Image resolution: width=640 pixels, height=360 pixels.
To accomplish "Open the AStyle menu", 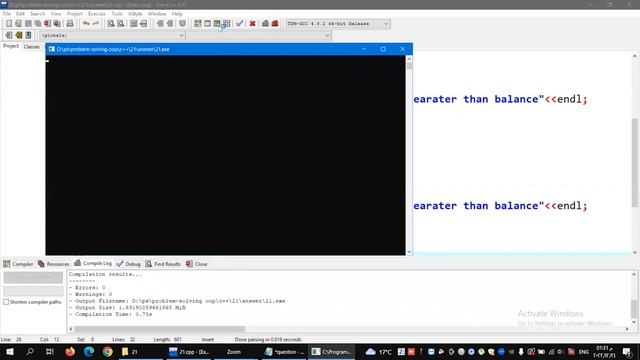I will [x=135, y=14].
